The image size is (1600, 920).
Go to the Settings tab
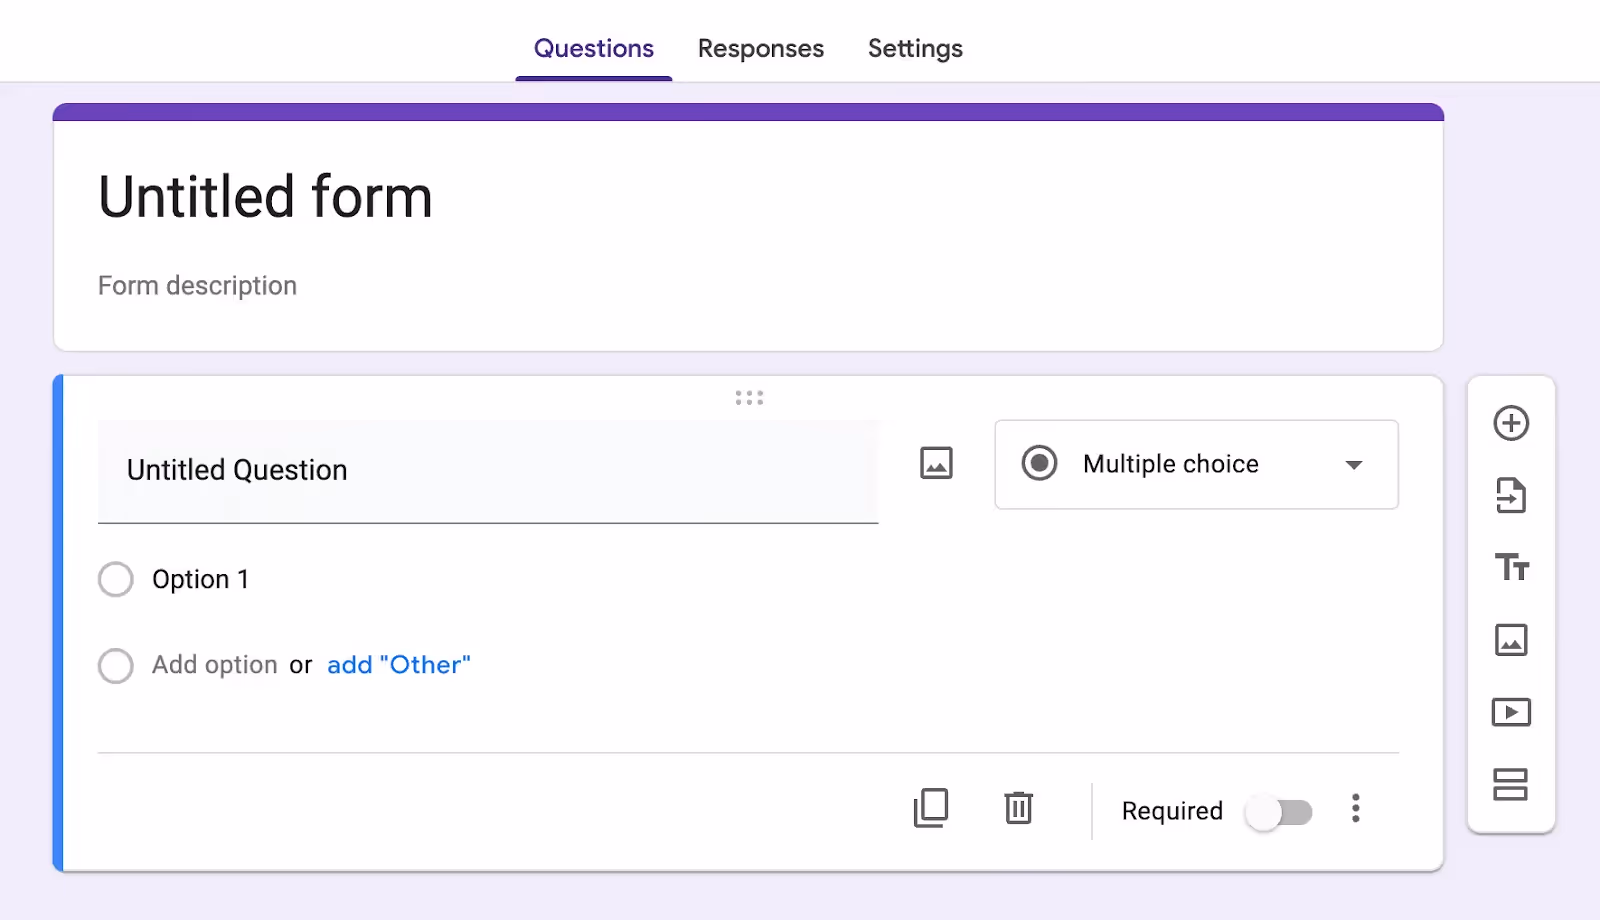pyautogui.click(x=915, y=48)
